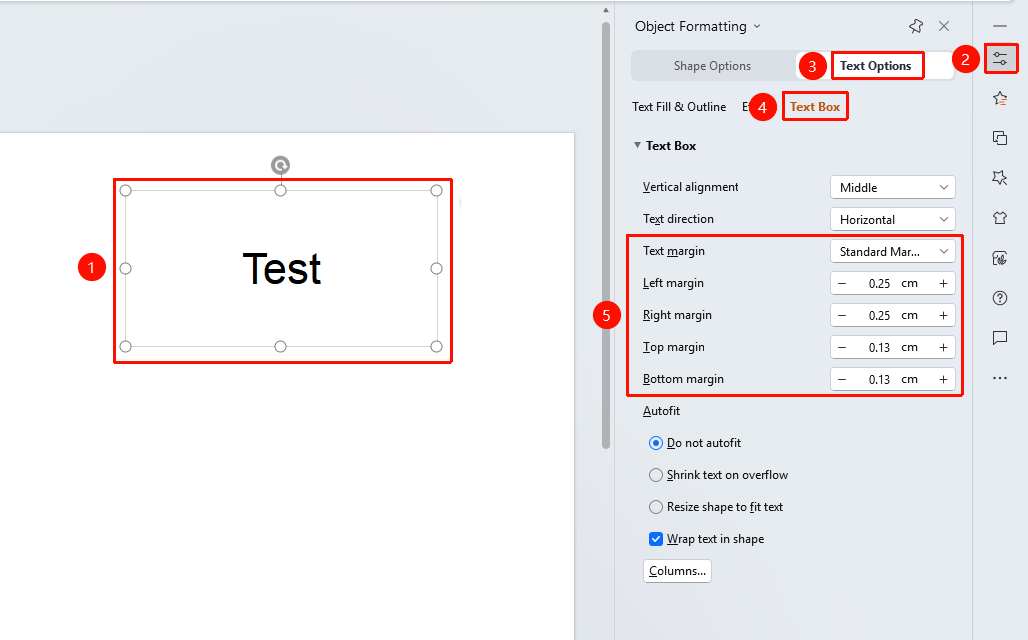This screenshot has width=1028, height=640.
Task: Increase the Top margin value
Action: [943, 348]
